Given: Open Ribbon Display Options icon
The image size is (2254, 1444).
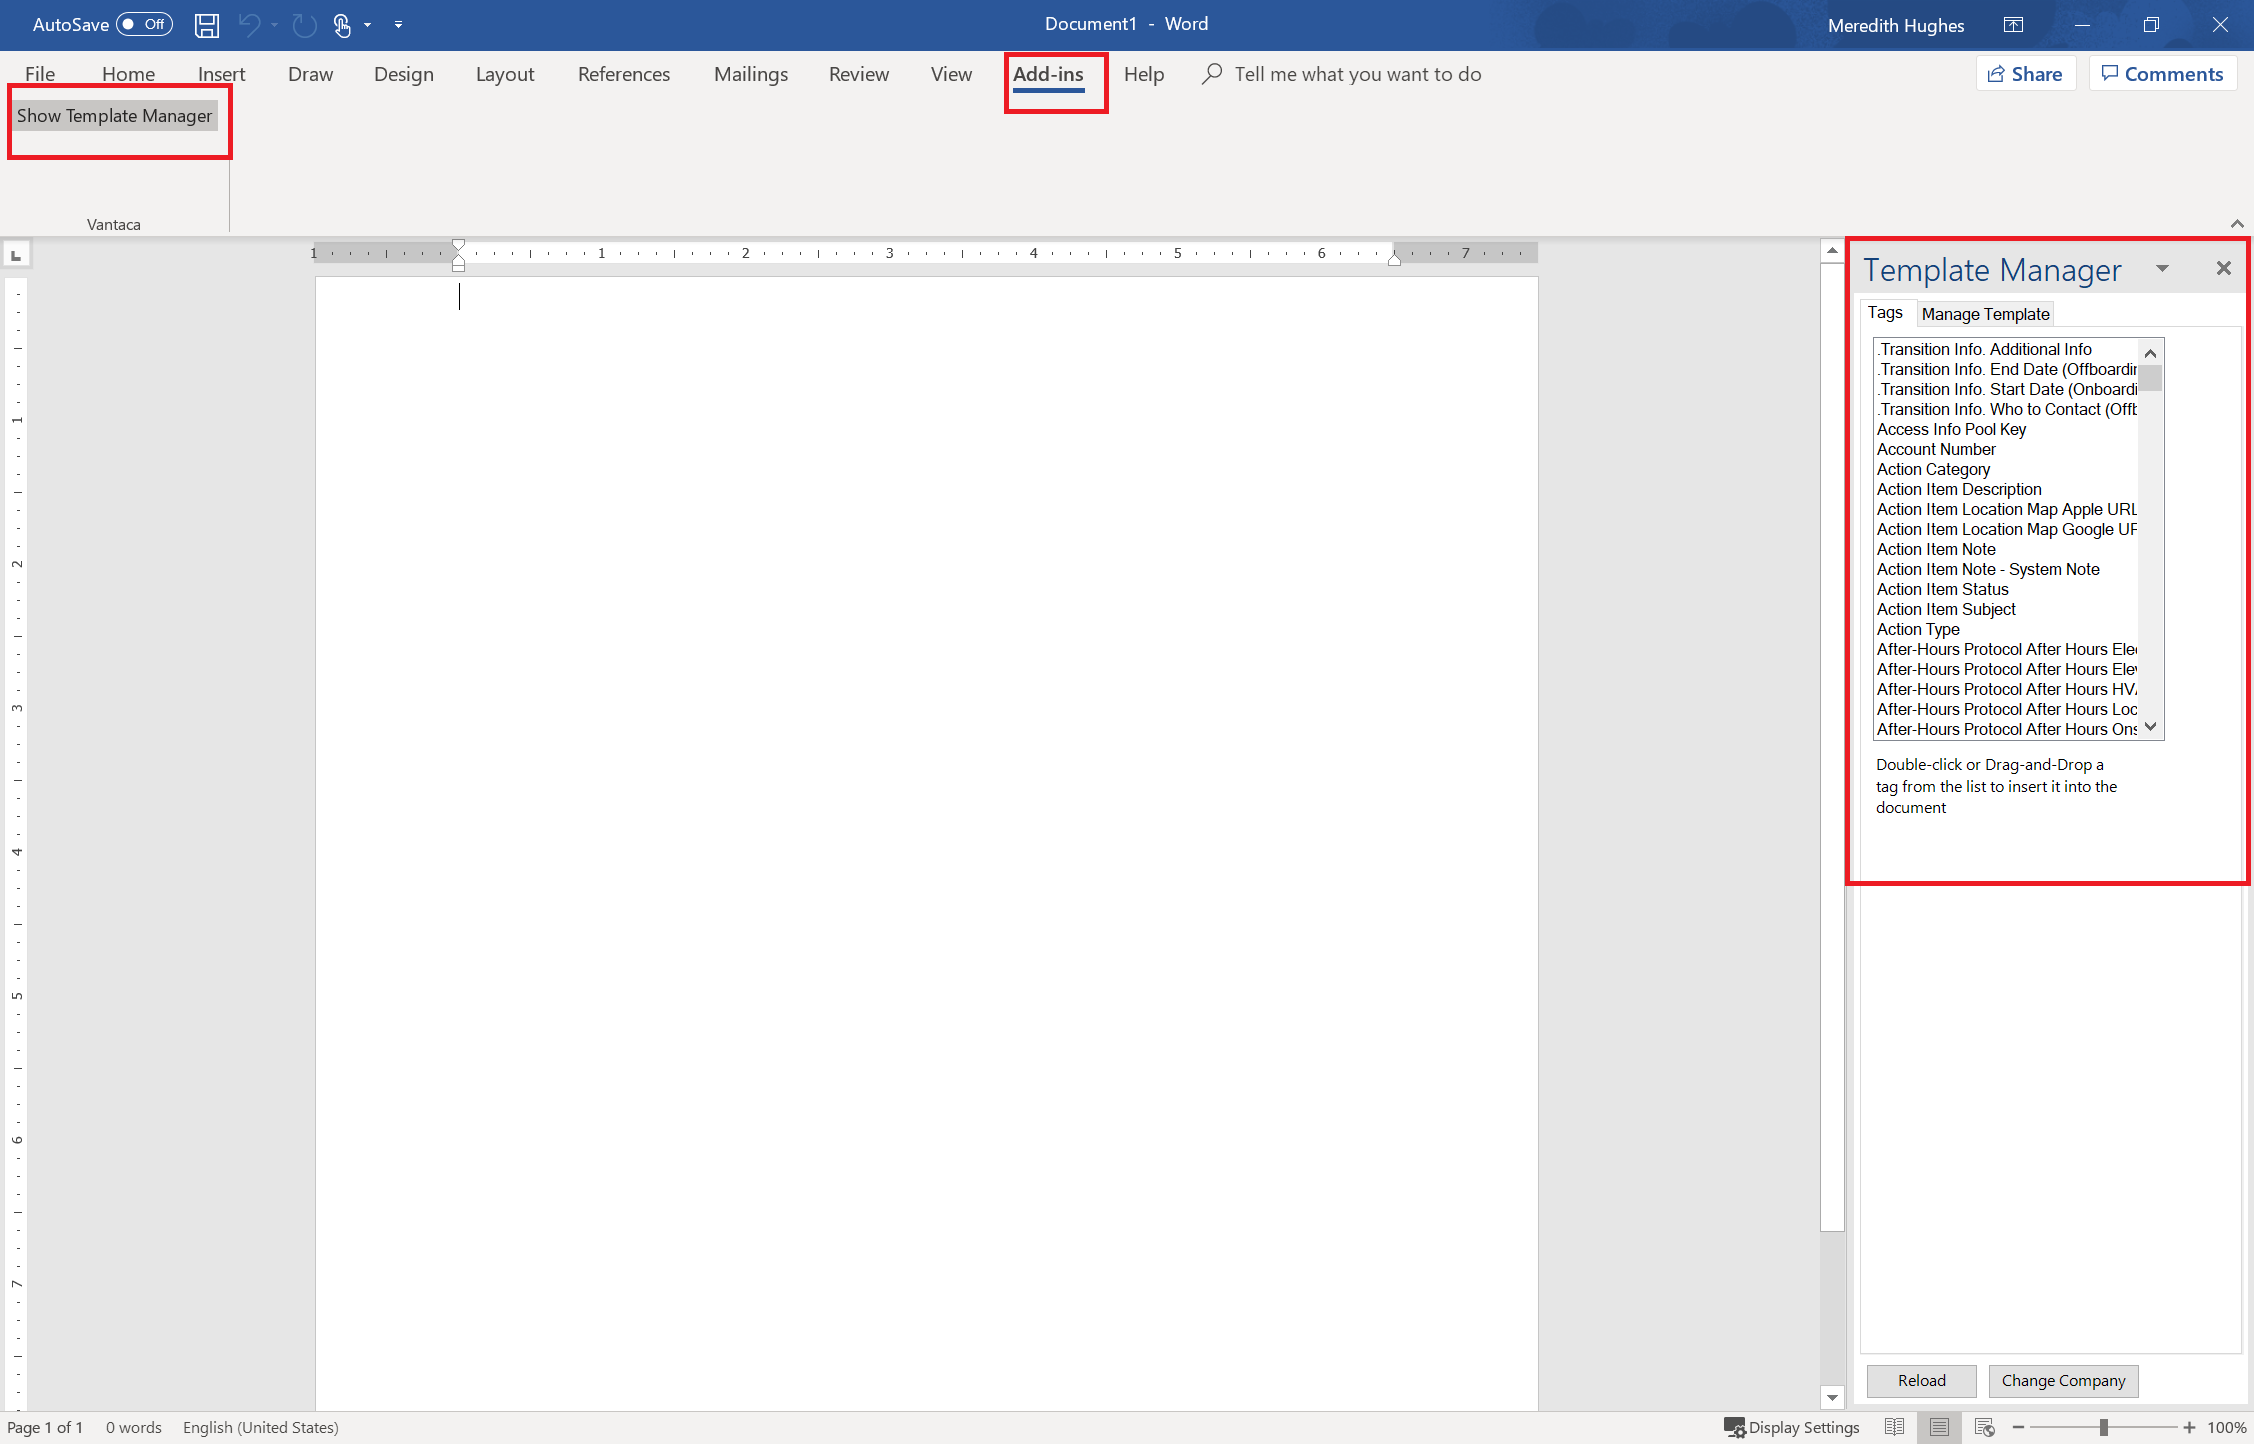Looking at the screenshot, I should [2013, 25].
